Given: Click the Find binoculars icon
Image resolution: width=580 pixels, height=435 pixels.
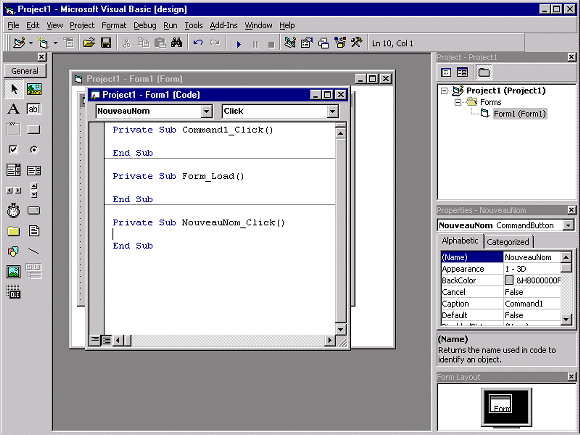Looking at the screenshot, I should click(176, 43).
